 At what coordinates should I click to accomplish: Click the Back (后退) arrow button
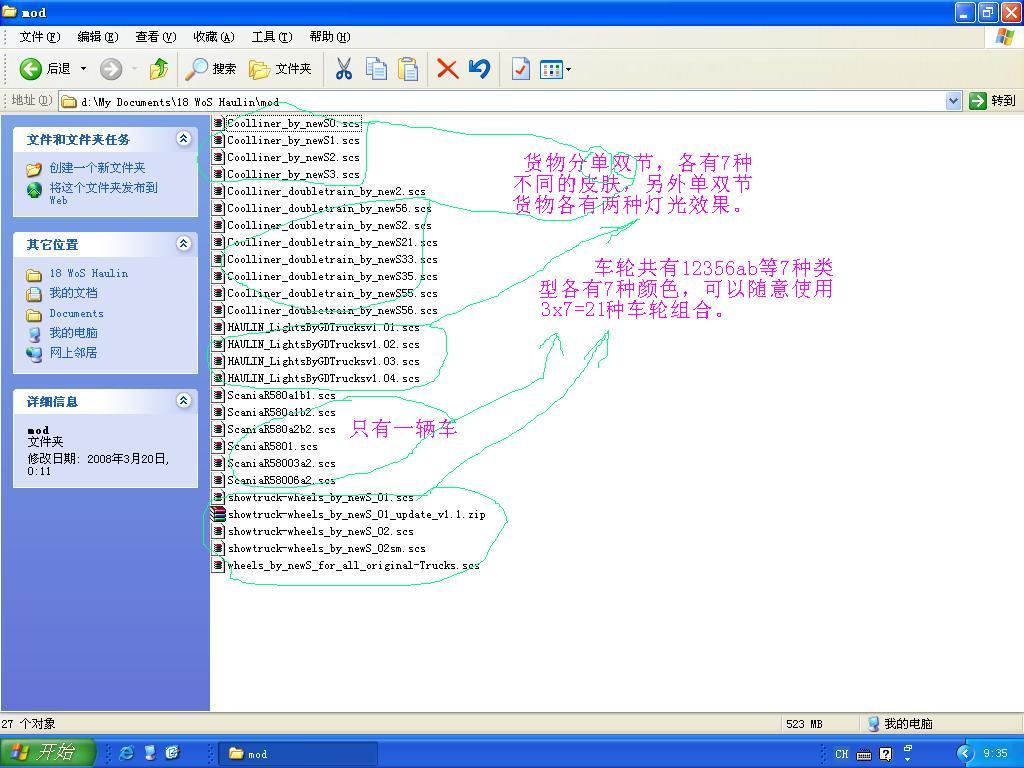coord(32,69)
